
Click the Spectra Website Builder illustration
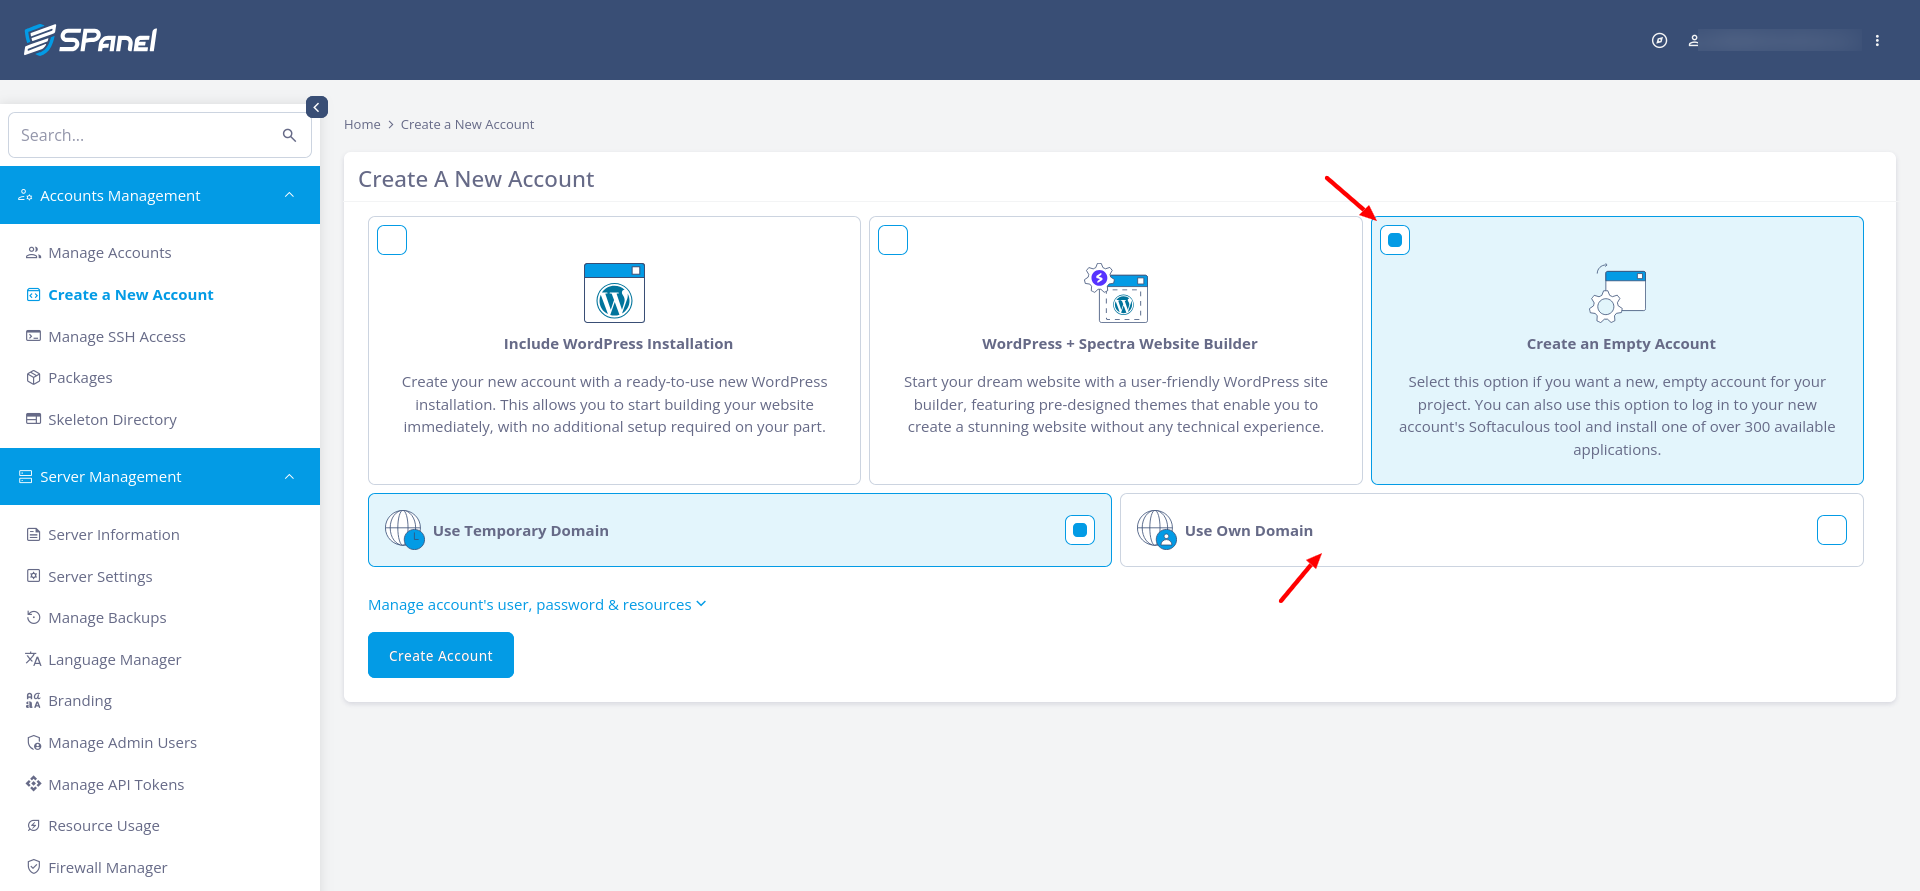pyautogui.click(x=1116, y=293)
